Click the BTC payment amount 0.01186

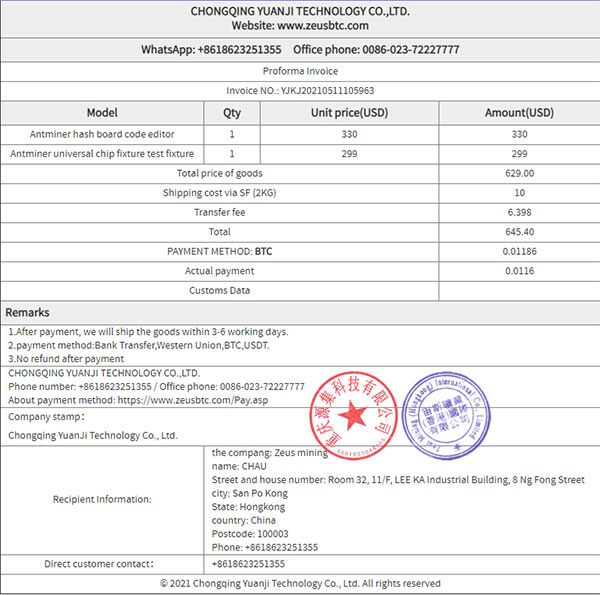(519, 252)
